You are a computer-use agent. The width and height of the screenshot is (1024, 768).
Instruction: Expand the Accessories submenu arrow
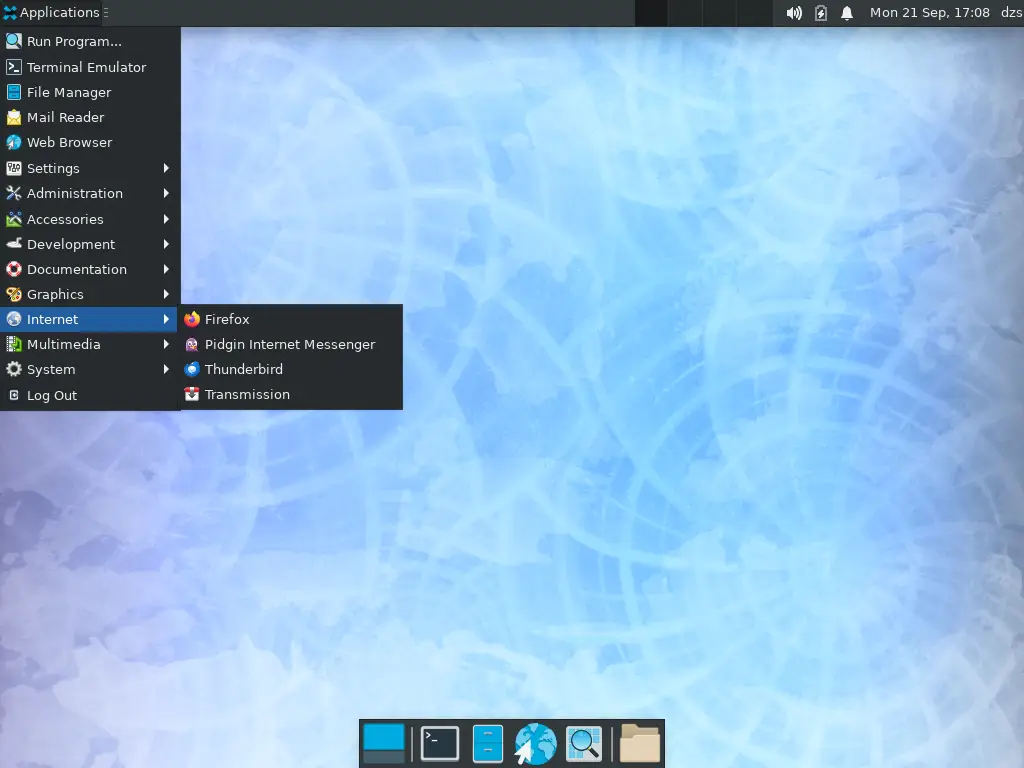(x=166, y=219)
